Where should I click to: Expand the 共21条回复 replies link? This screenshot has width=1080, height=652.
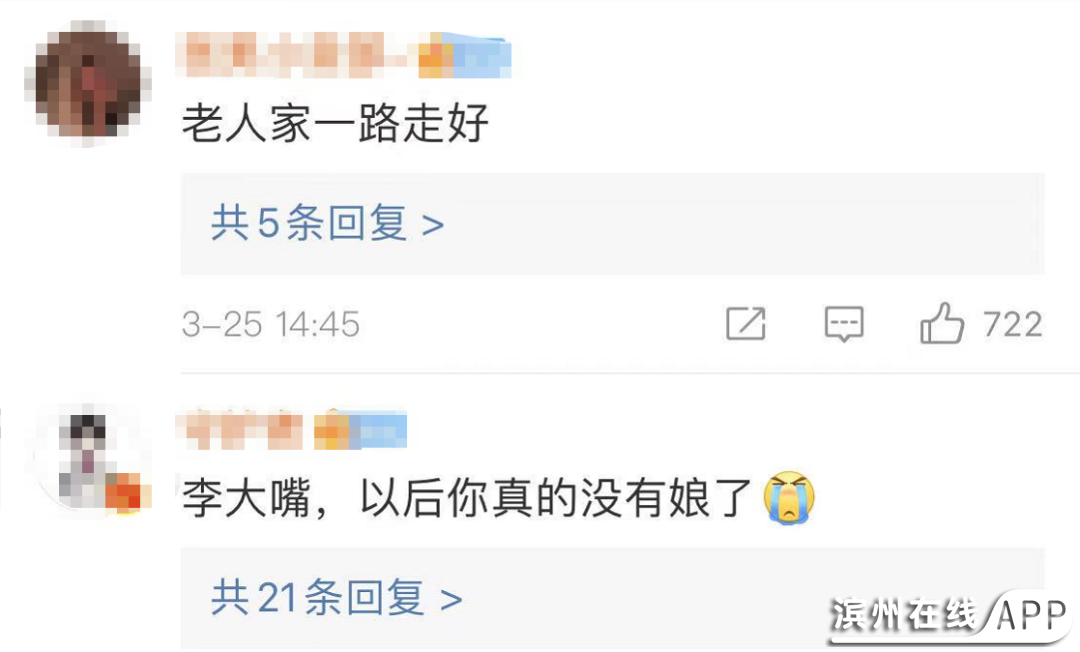336,597
